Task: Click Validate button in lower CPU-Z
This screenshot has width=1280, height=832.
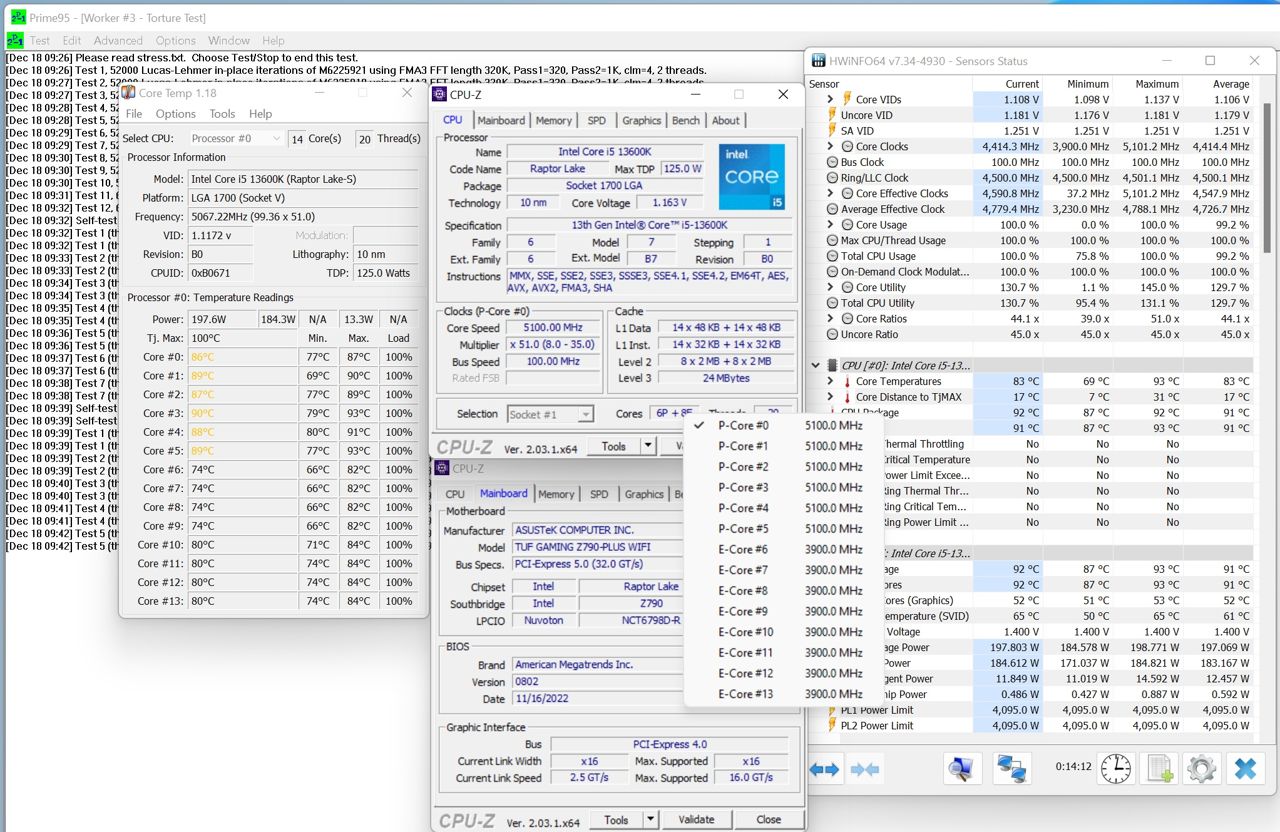Action: [x=696, y=819]
